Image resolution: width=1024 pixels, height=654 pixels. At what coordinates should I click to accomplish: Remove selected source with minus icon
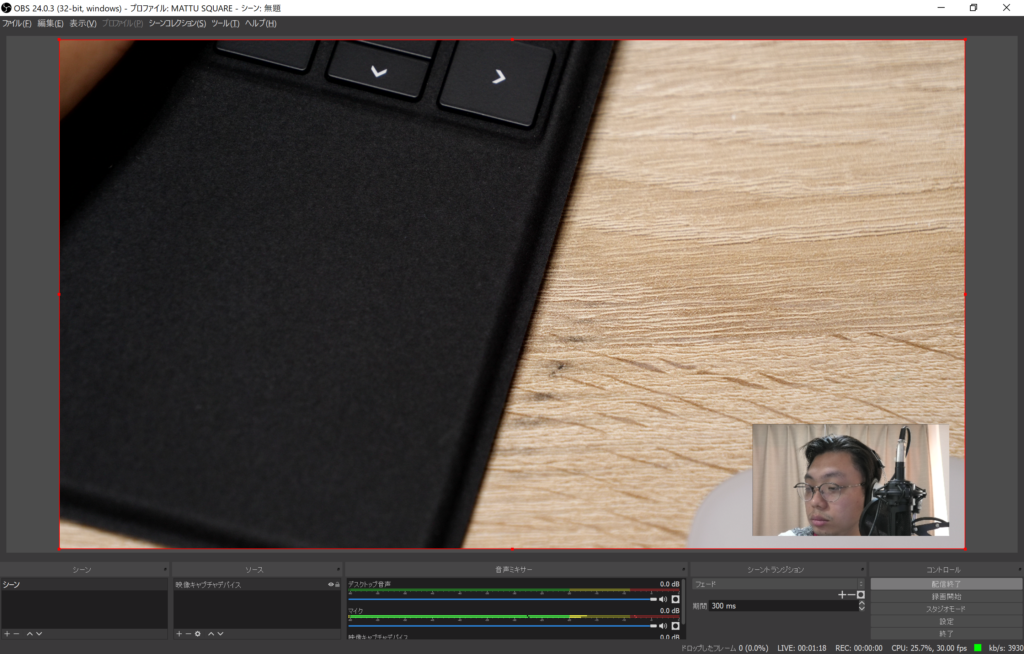188,634
